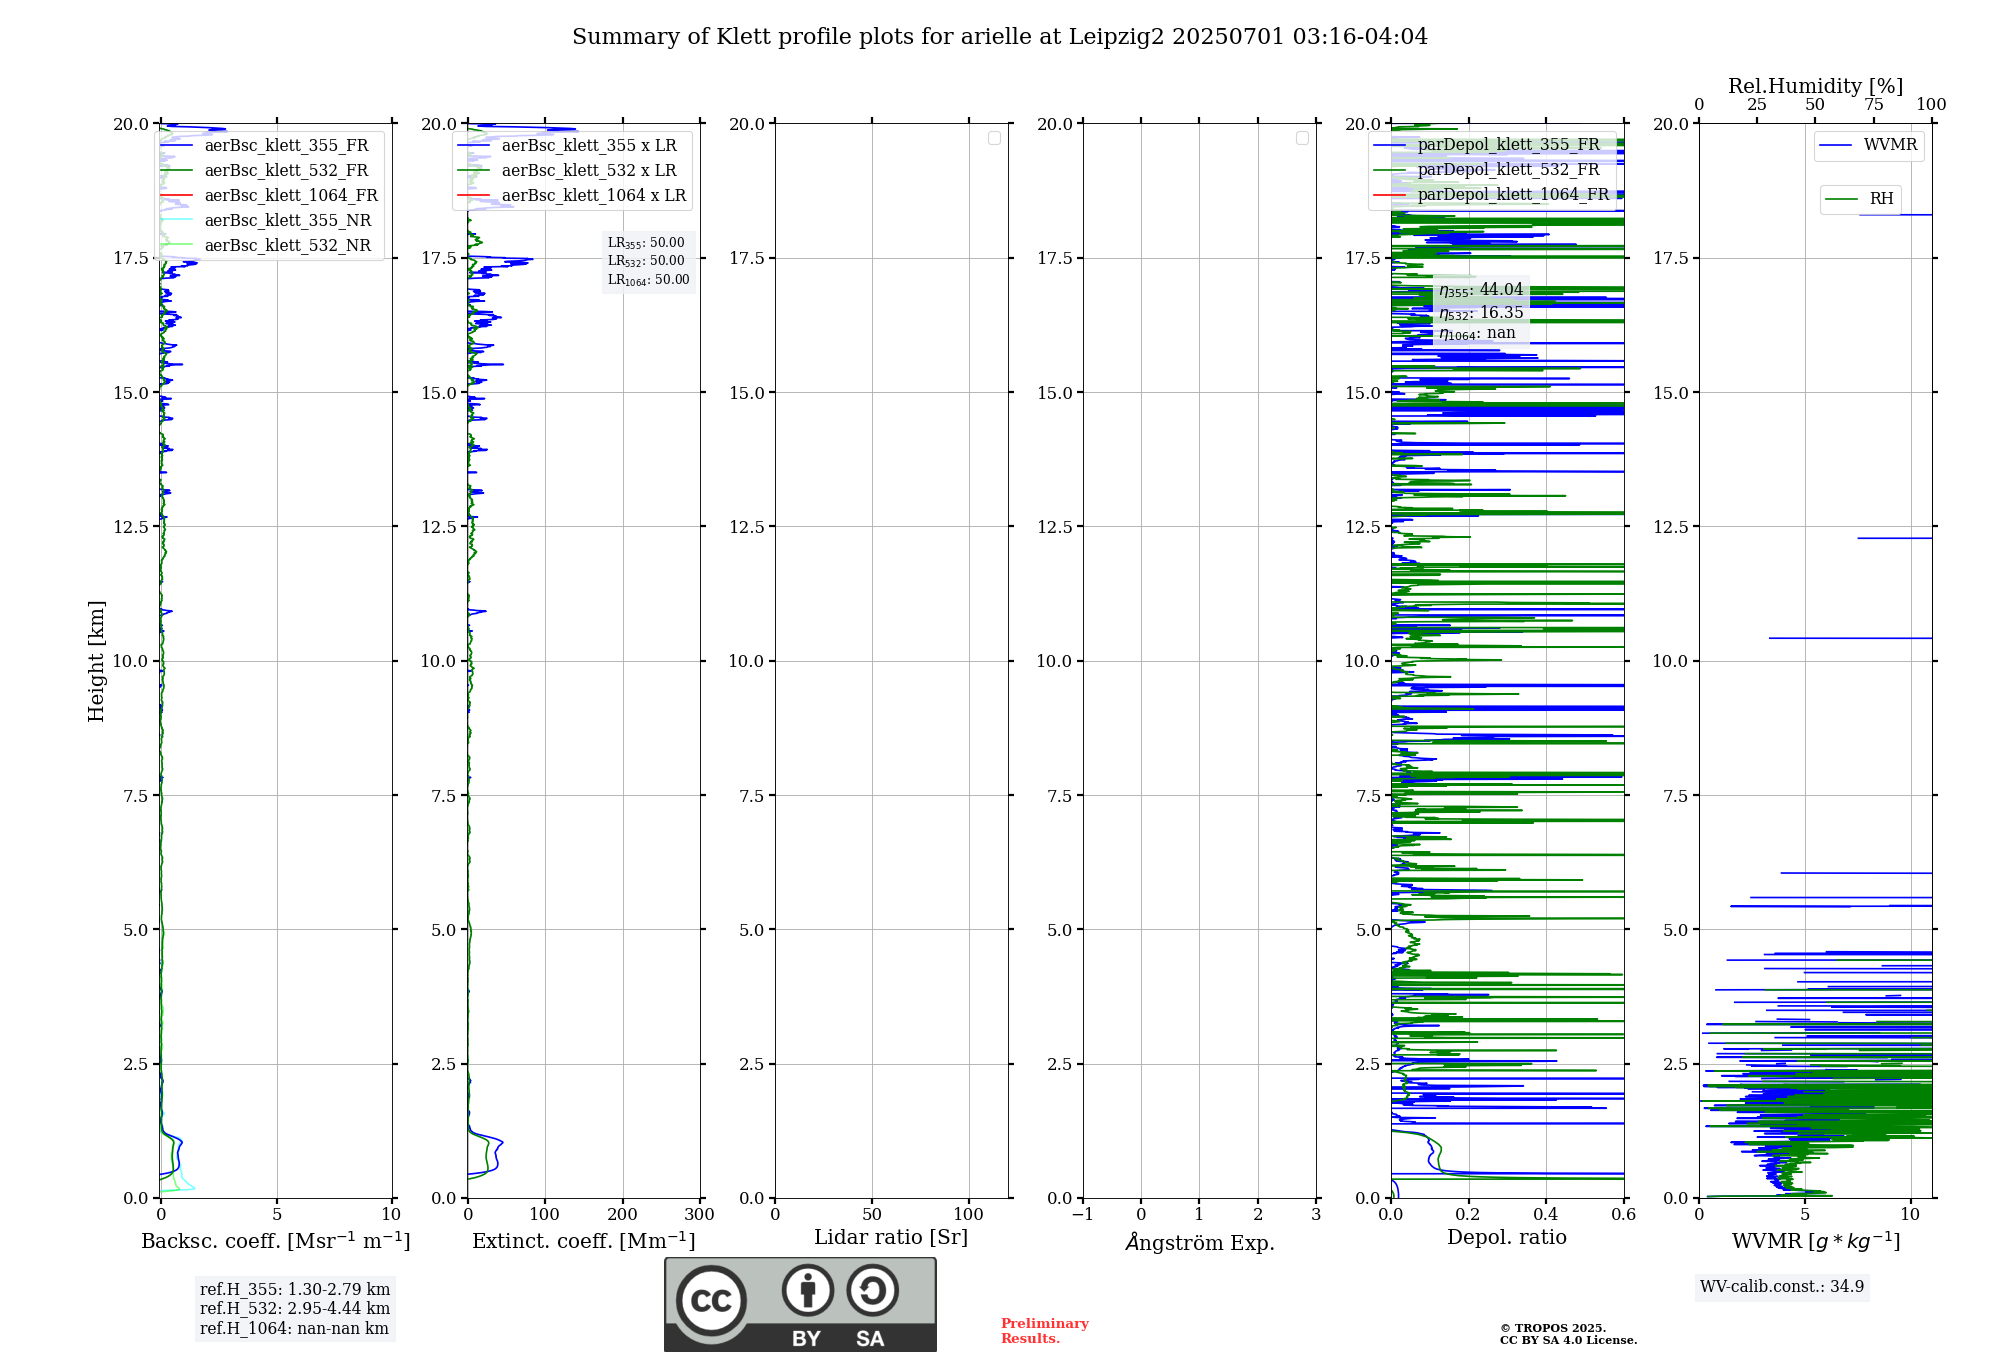Click the red 'Preliminary Results.' text

click(x=1045, y=1331)
